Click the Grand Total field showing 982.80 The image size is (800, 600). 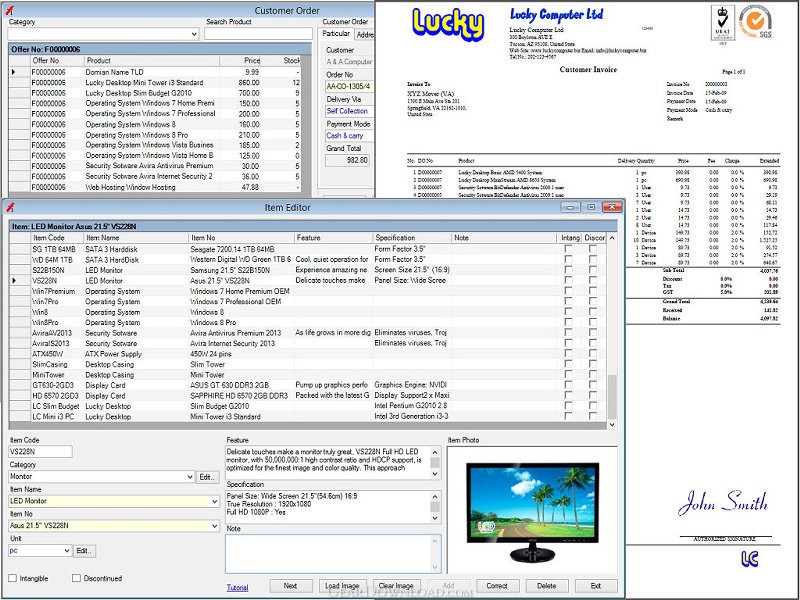(x=347, y=160)
